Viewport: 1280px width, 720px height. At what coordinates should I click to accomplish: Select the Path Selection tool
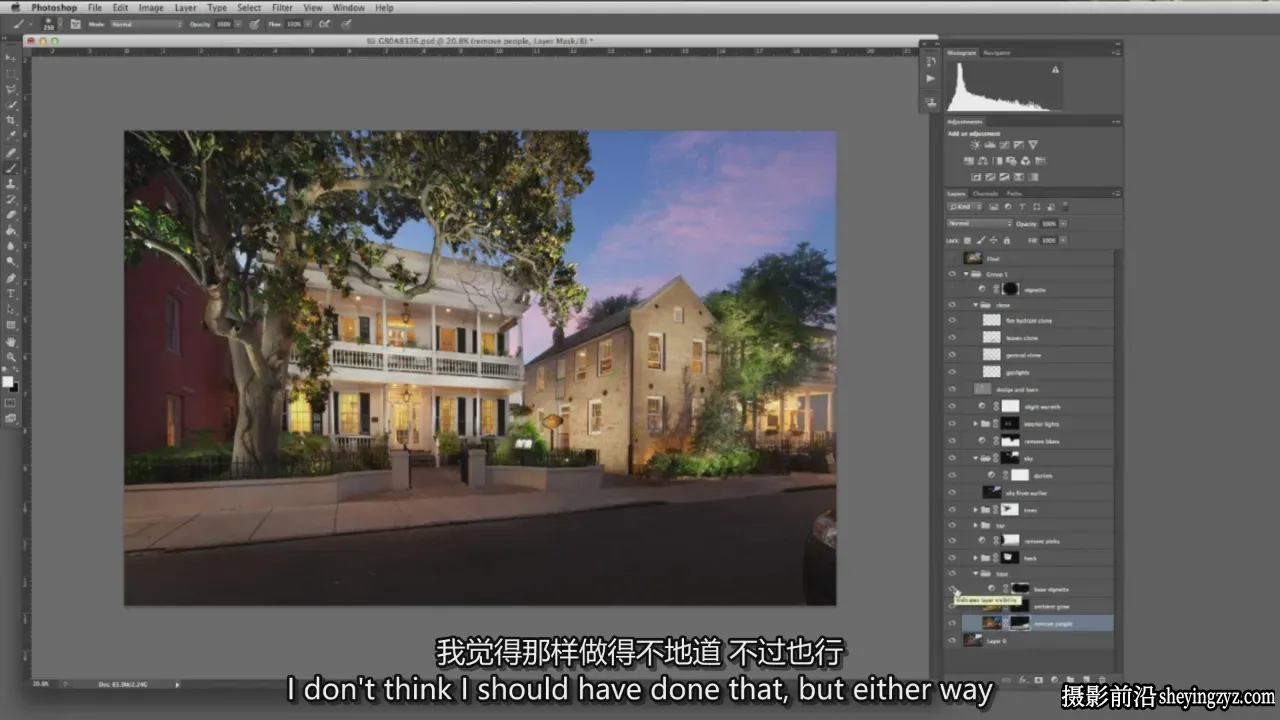(12, 309)
